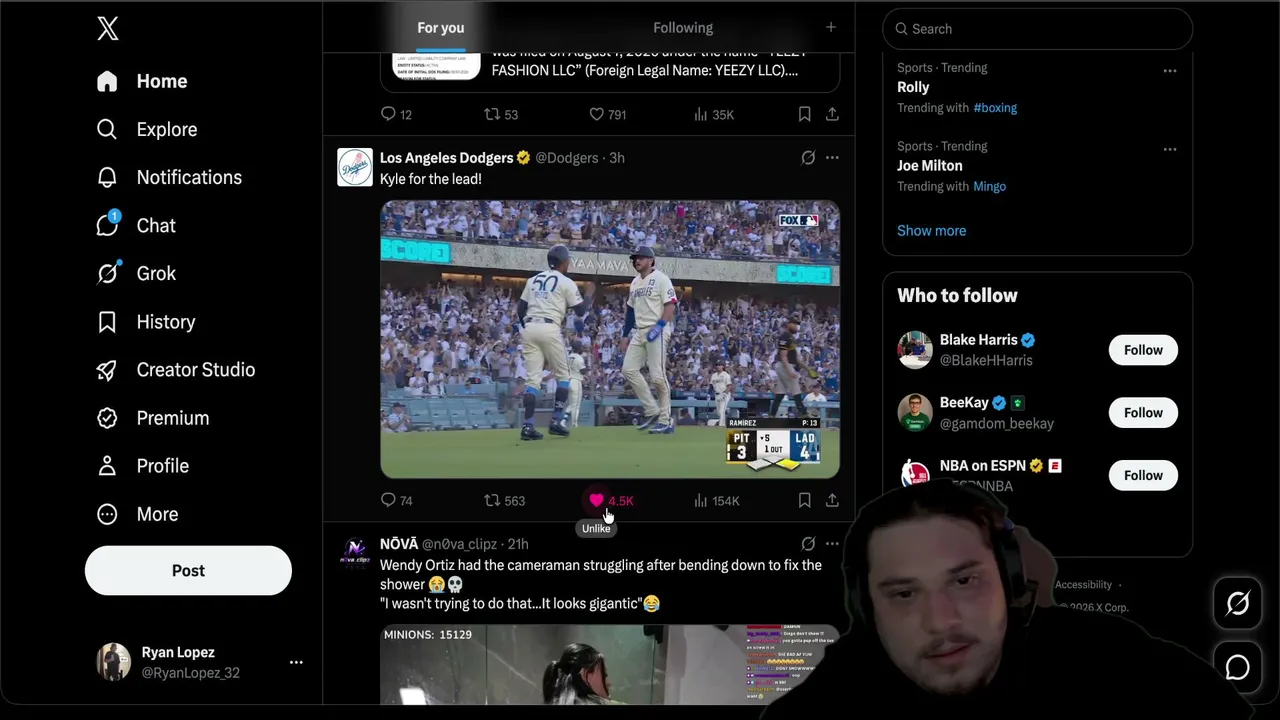Open account options next to Ryan Lopez
The height and width of the screenshot is (720, 1280).
[x=296, y=662]
